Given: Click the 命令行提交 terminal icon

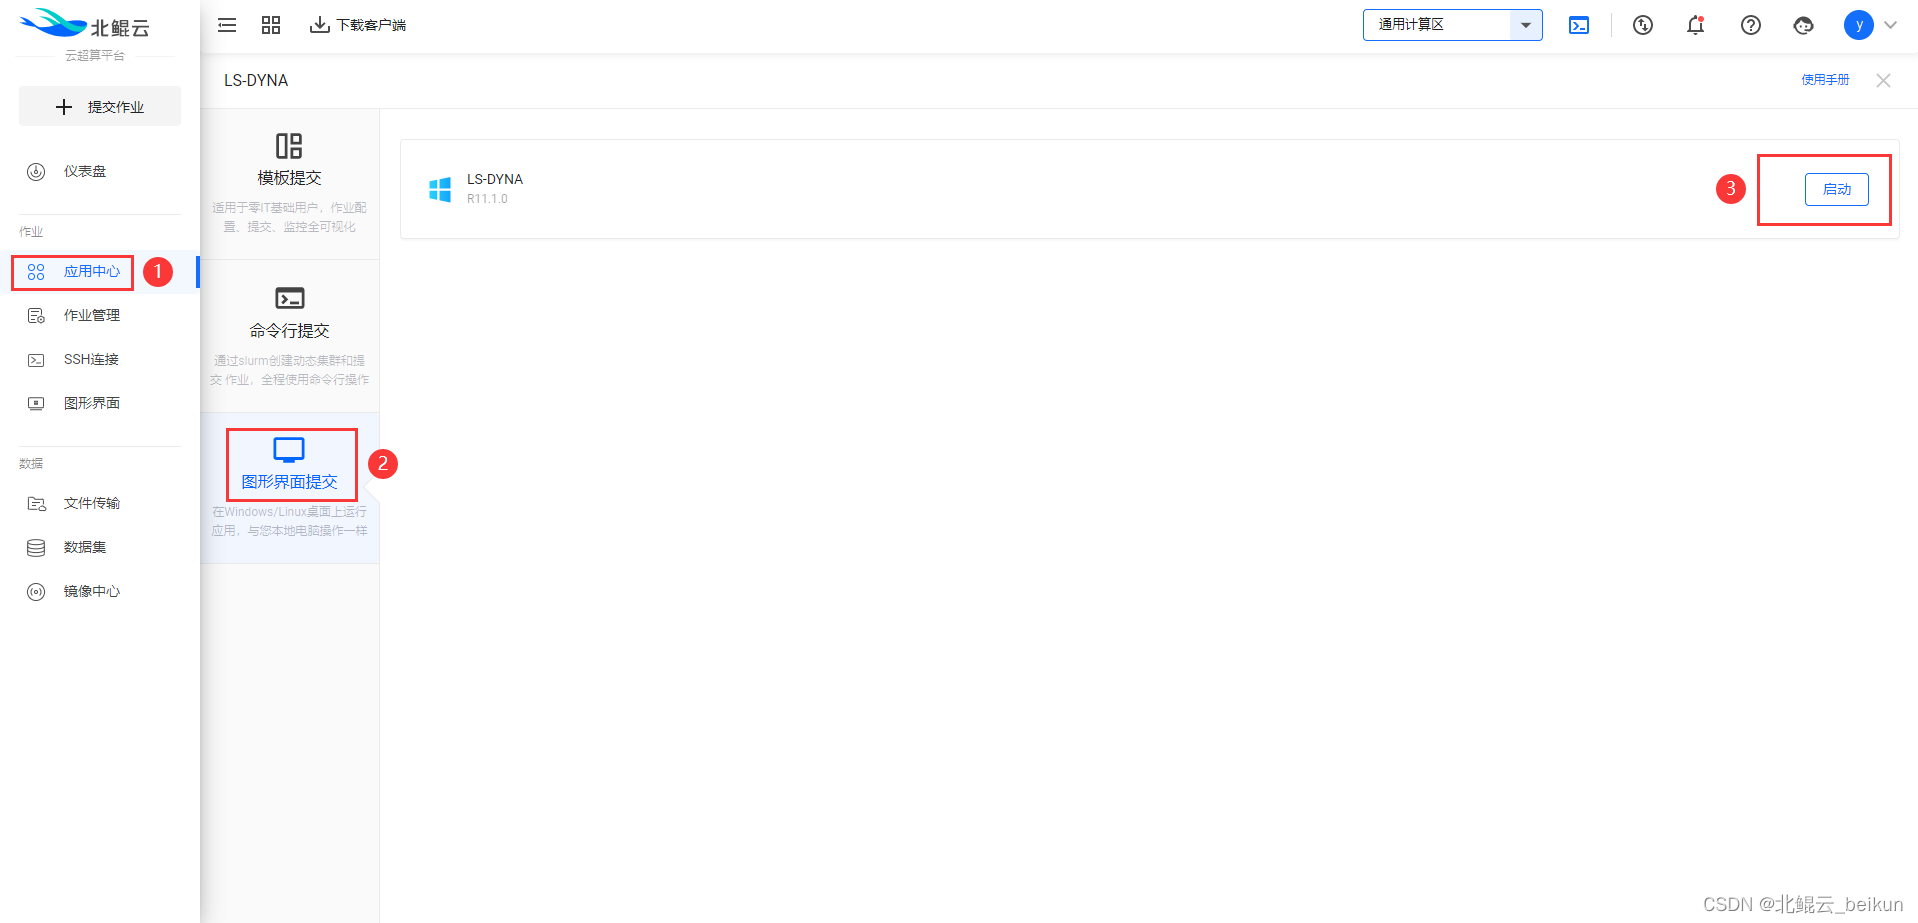Looking at the screenshot, I should coord(290,298).
